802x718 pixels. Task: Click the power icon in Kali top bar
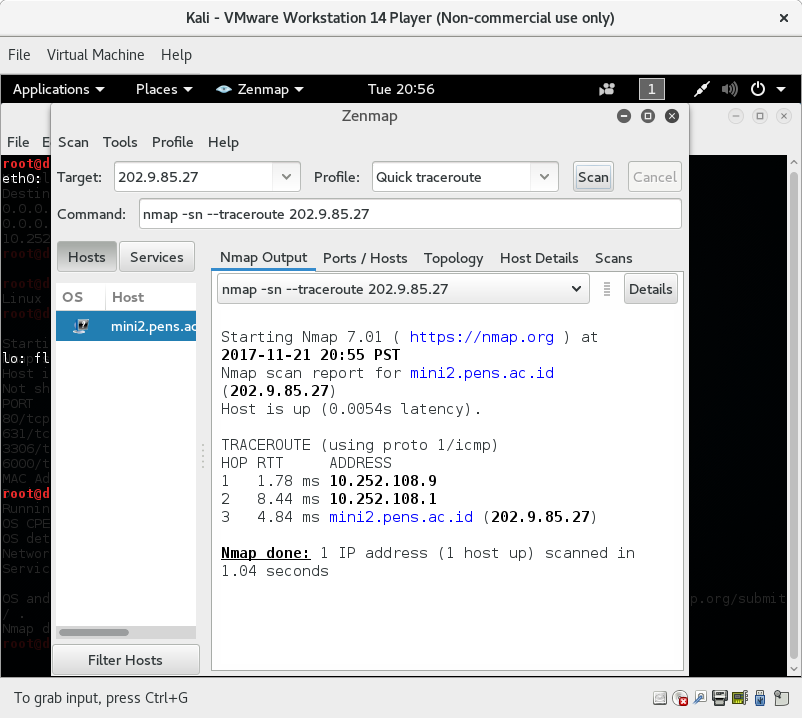click(x=758, y=89)
